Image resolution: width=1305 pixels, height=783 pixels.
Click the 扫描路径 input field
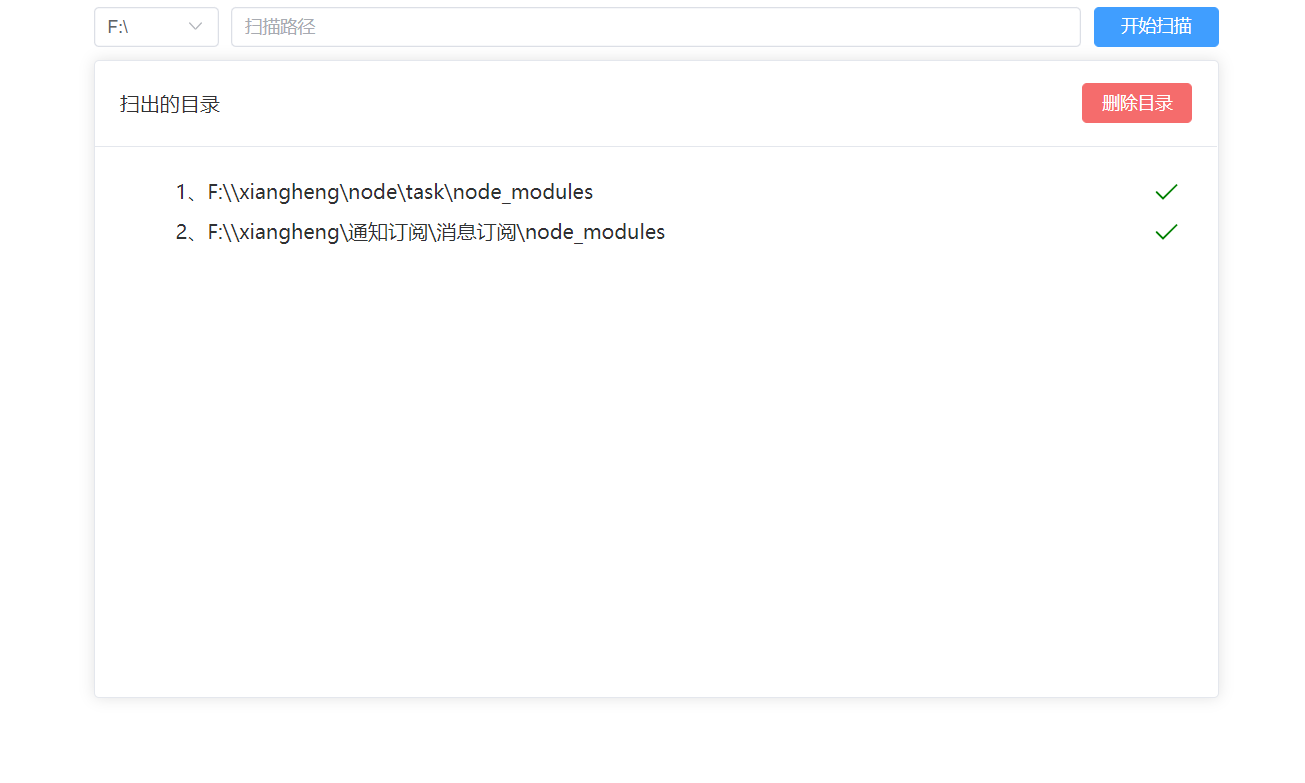pyautogui.click(x=655, y=27)
